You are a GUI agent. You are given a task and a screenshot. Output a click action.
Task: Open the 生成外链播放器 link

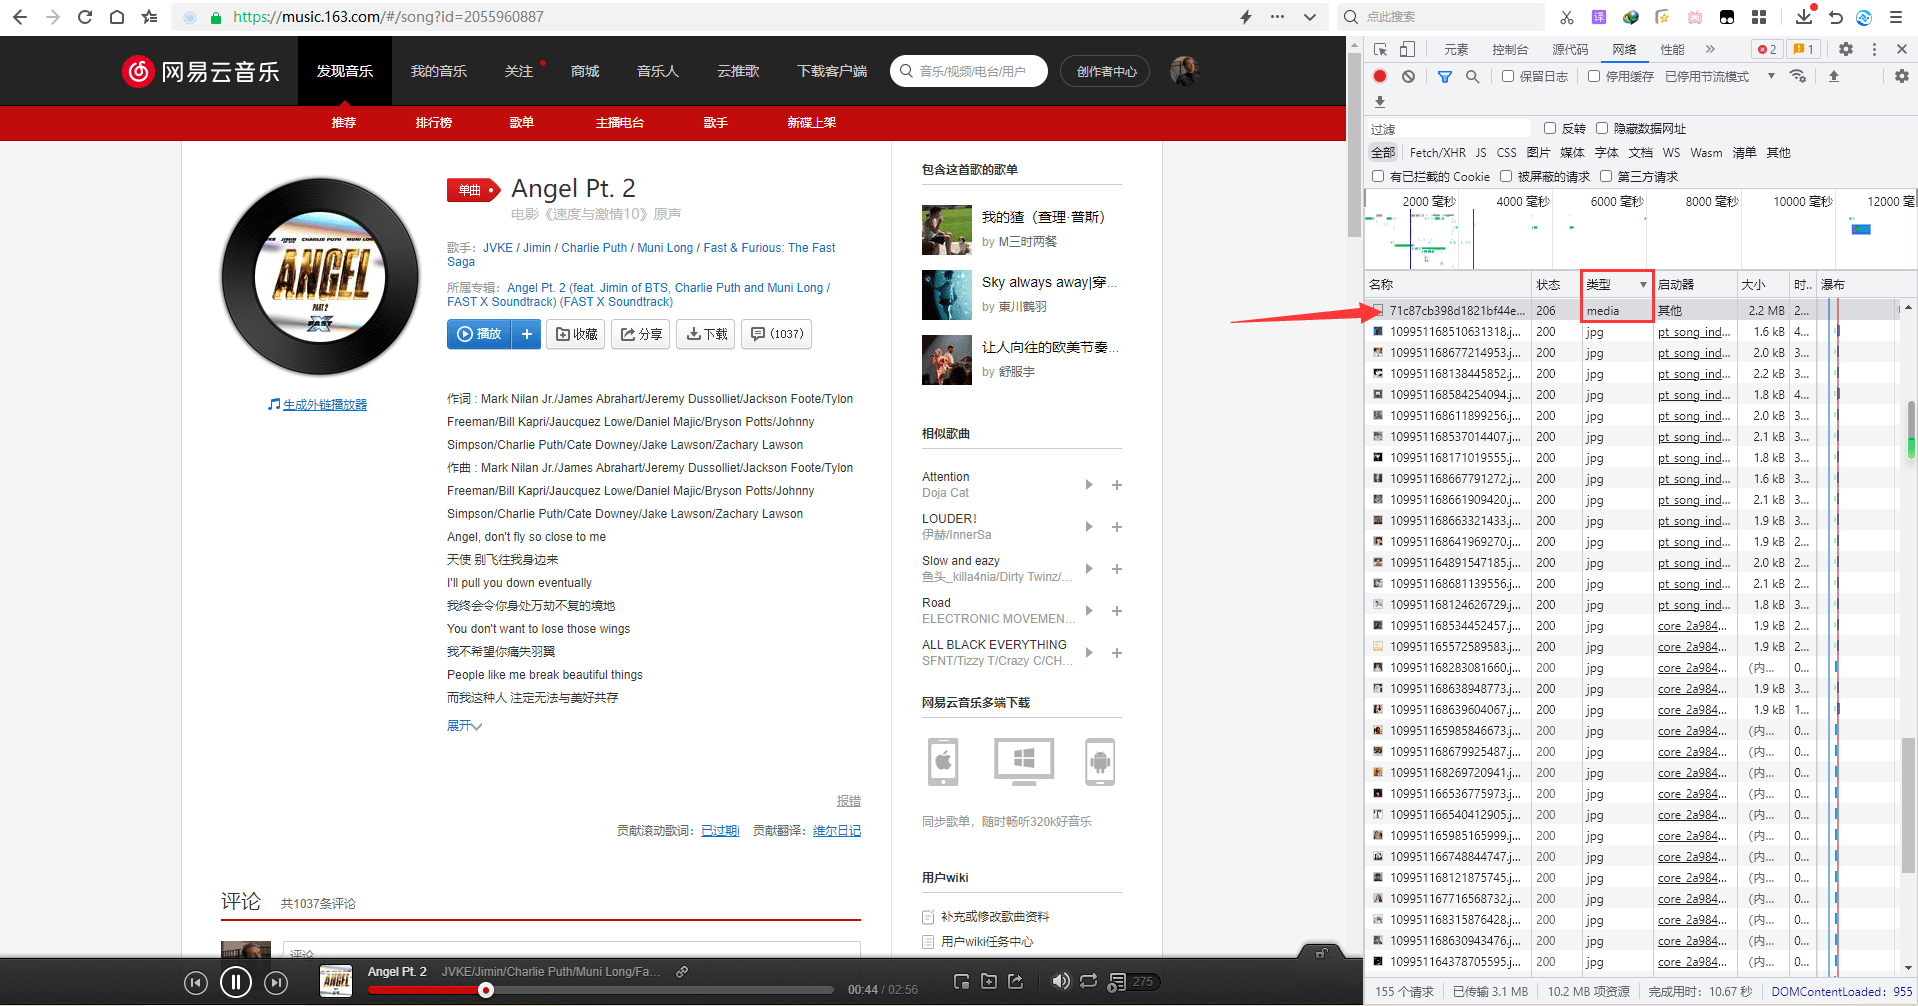[325, 404]
